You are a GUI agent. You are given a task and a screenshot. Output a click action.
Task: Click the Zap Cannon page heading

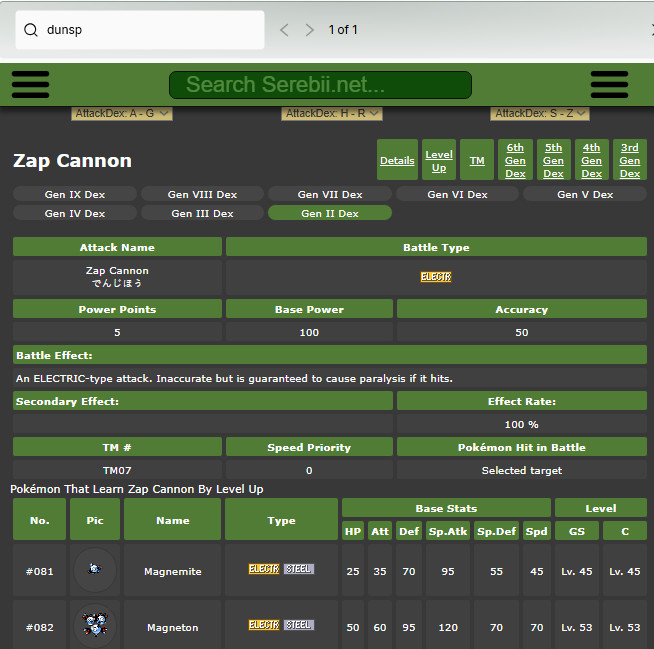[73, 161]
